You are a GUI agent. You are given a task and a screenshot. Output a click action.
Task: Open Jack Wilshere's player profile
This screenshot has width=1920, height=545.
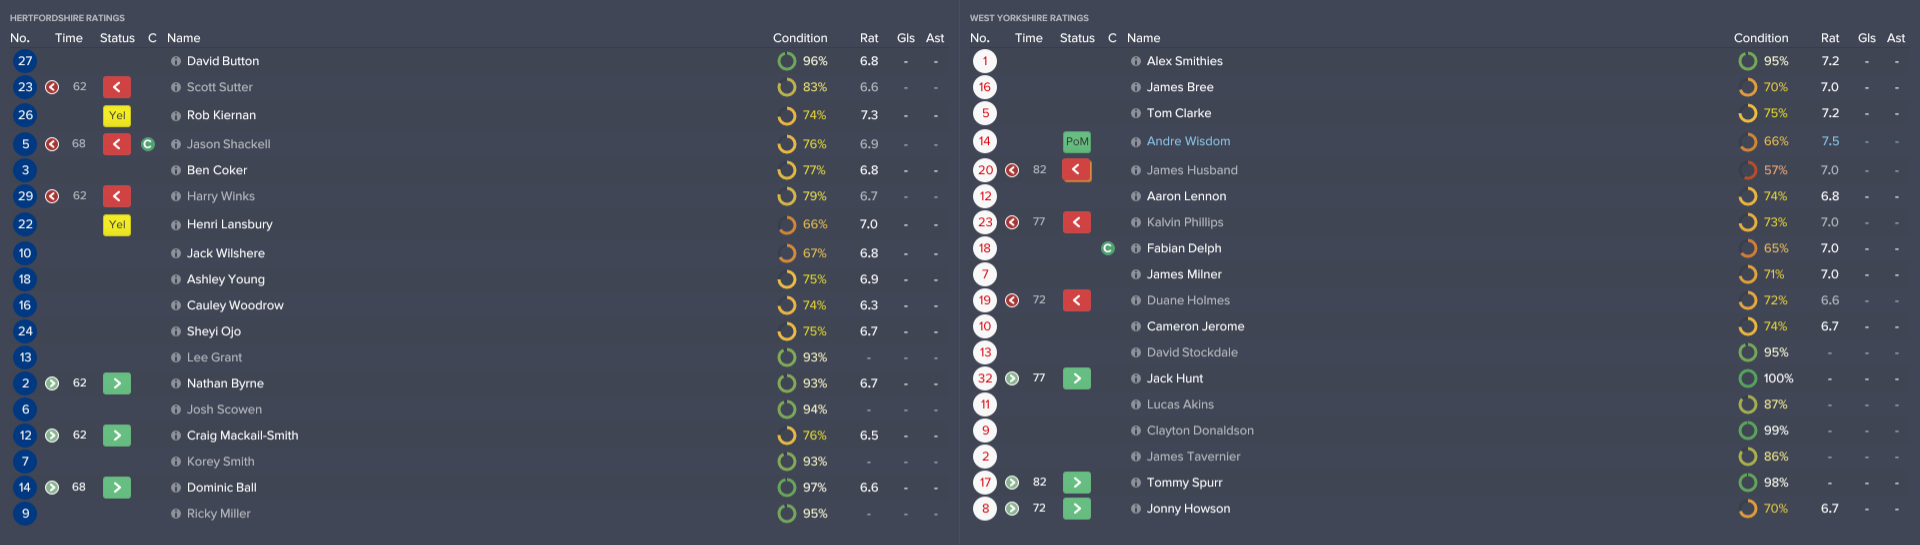tap(226, 254)
